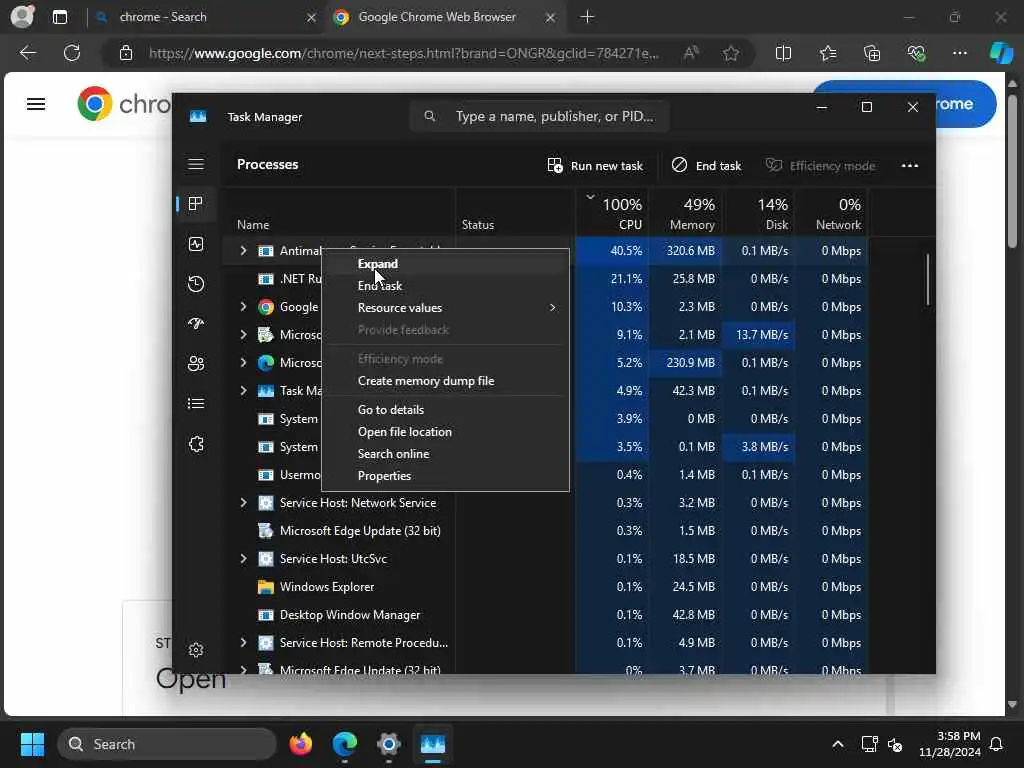Screen dimensions: 1024x768
Task: Sort by Network column header
Action: coord(832,213)
